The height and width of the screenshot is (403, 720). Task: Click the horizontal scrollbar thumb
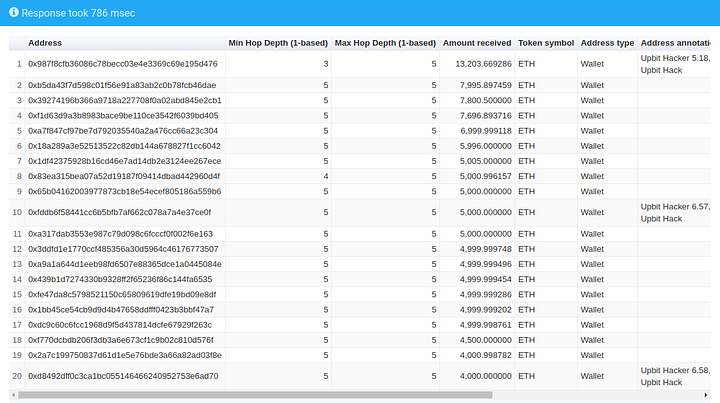pos(255,395)
